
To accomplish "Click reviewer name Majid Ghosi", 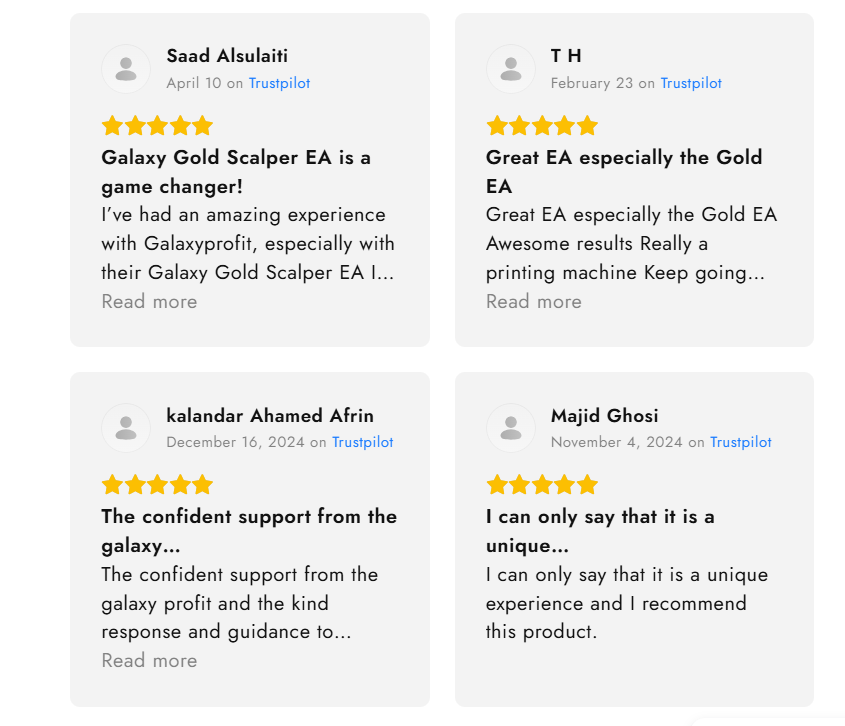I will (x=604, y=416).
